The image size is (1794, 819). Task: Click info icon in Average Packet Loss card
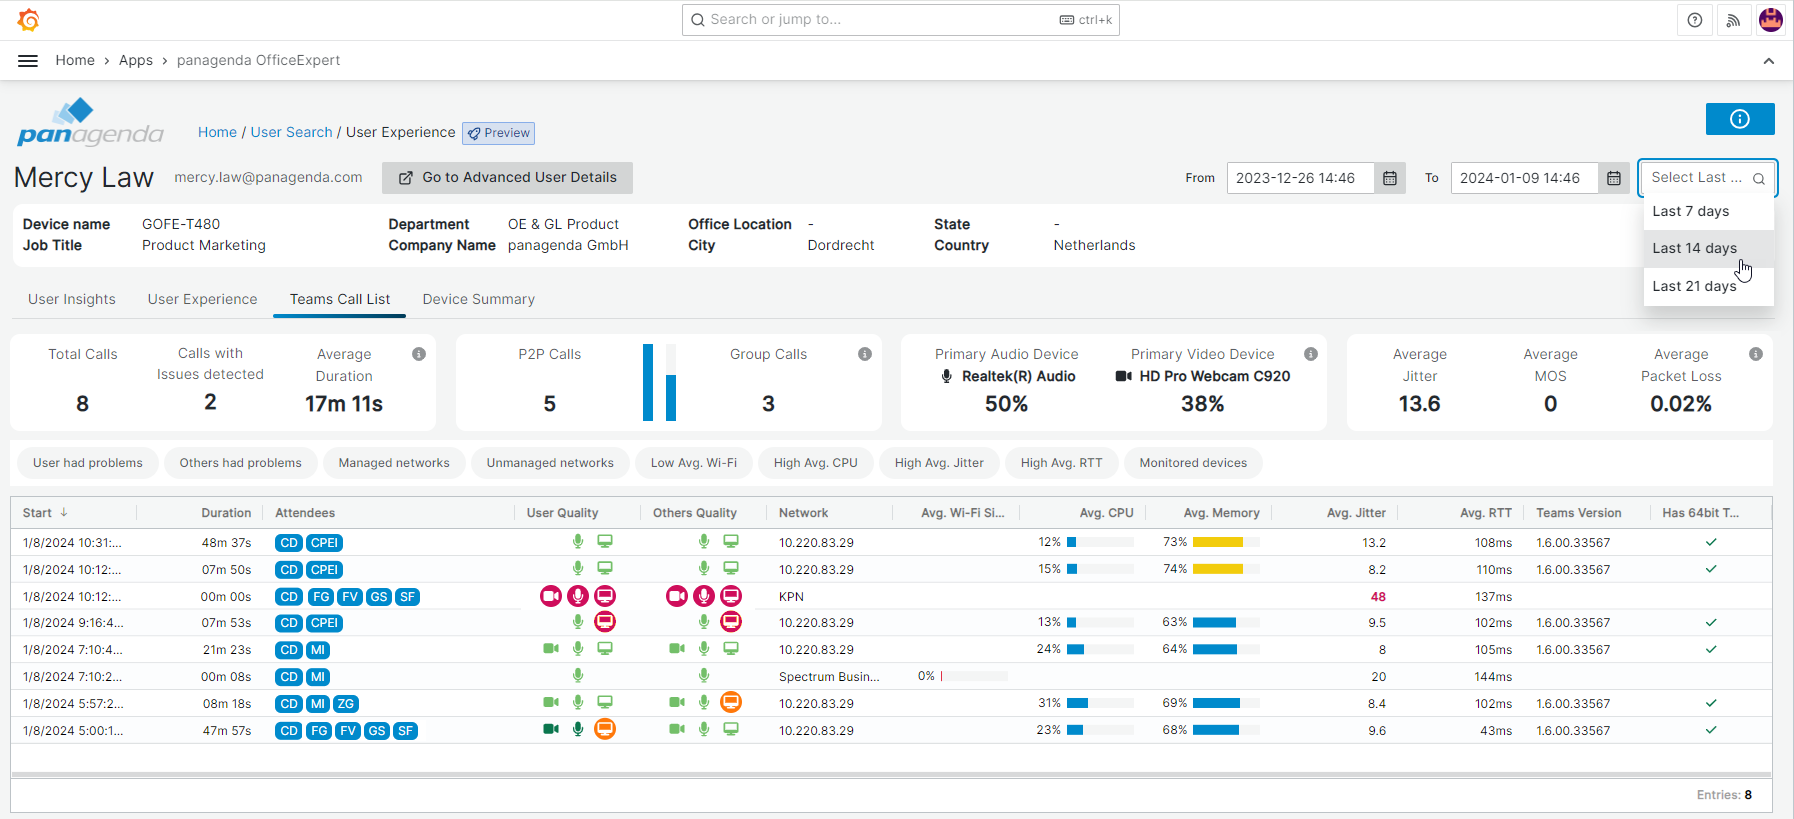tap(1756, 354)
